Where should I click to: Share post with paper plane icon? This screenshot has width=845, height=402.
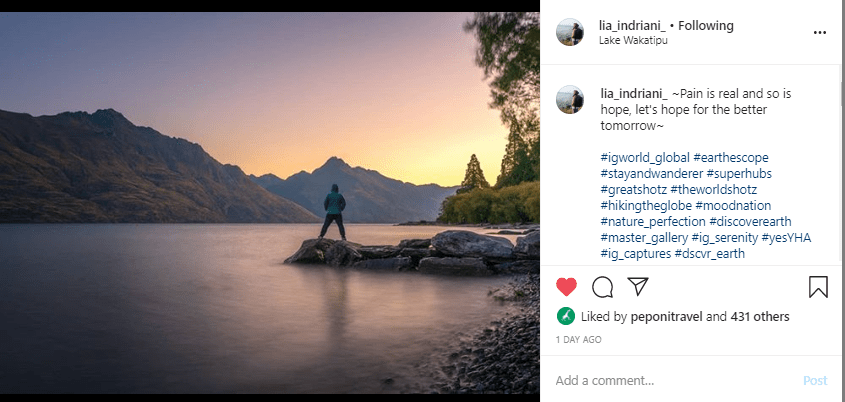coord(637,288)
